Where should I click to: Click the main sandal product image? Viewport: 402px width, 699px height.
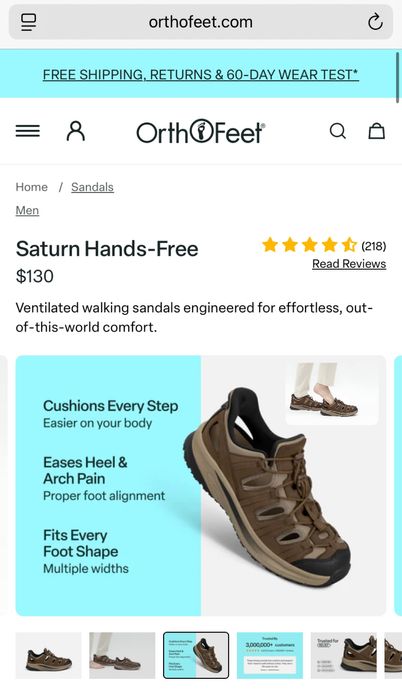coord(201,485)
